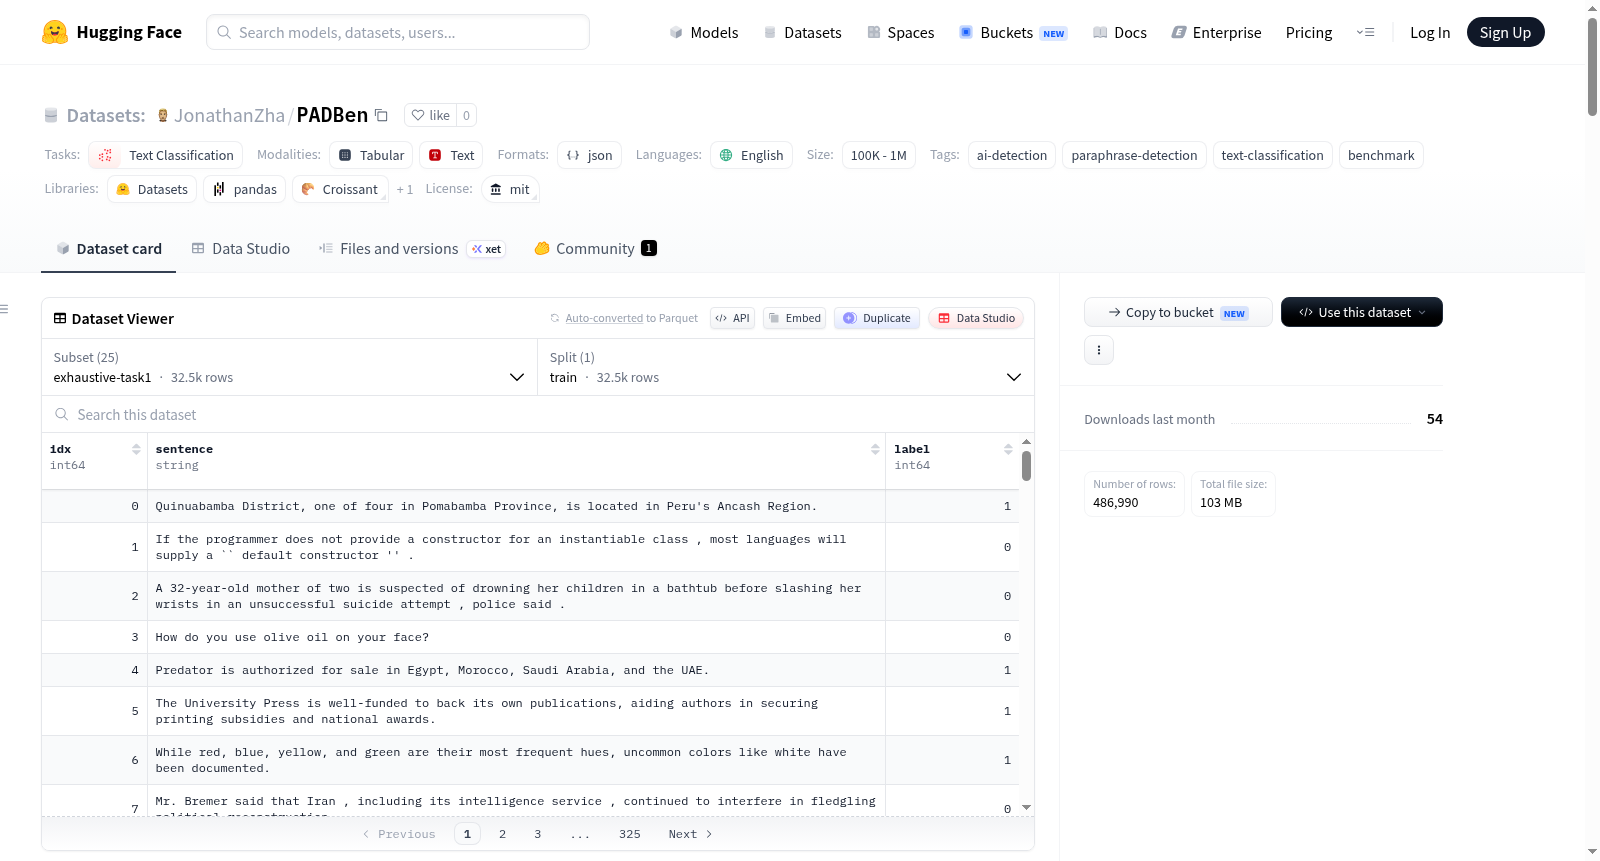This screenshot has height=861, width=1600.
Task: Select the text-classification tag
Action: tap(1272, 155)
